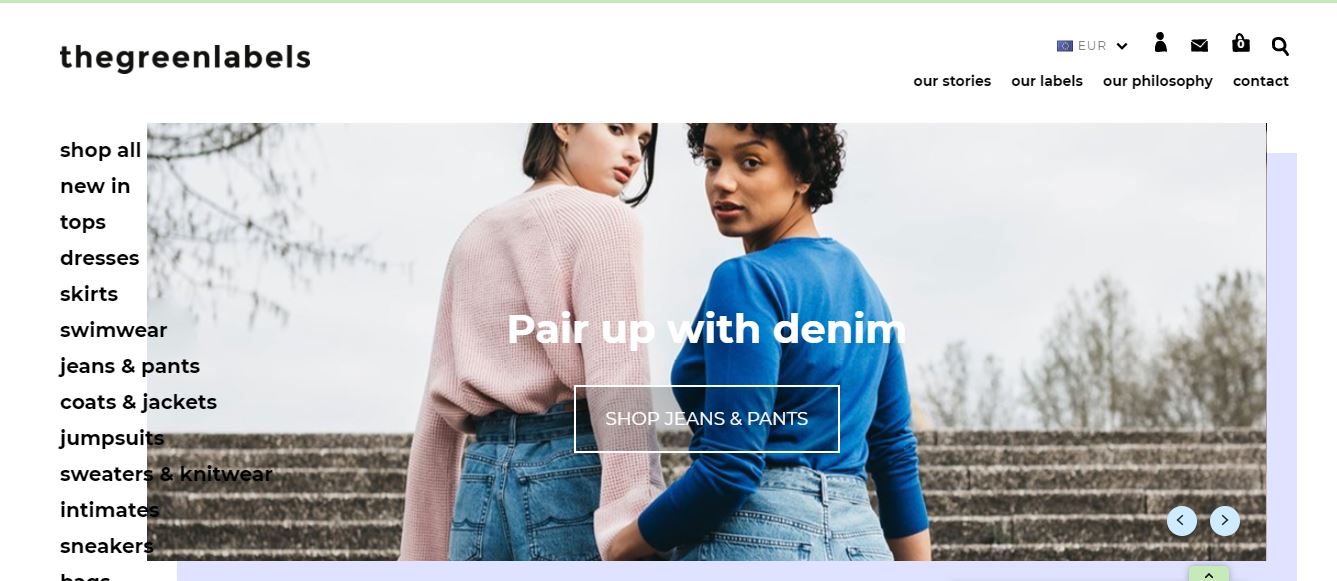Open the shopping bag cart icon
1337x581 pixels.
[1240, 43]
